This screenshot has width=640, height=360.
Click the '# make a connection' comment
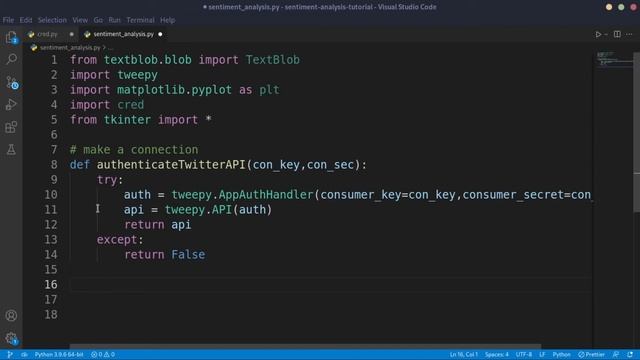(x=134, y=150)
